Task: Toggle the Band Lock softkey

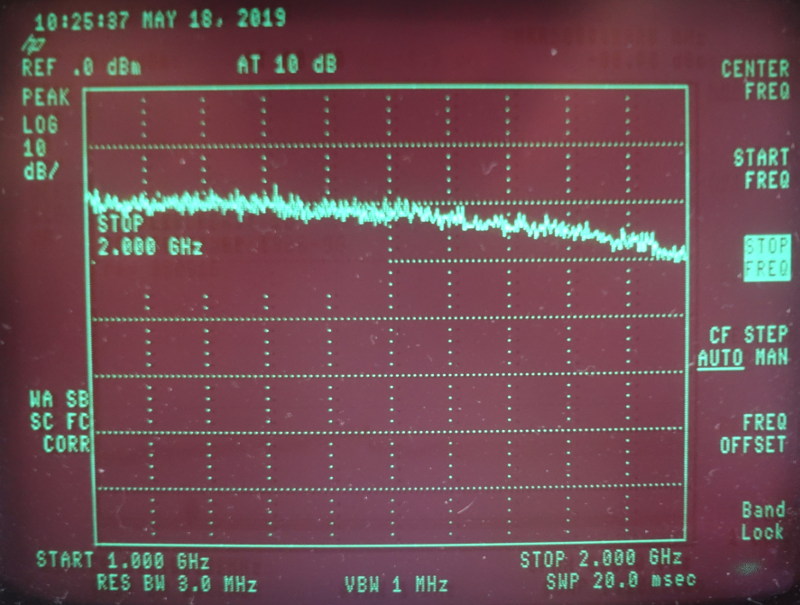Action: (x=763, y=521)
